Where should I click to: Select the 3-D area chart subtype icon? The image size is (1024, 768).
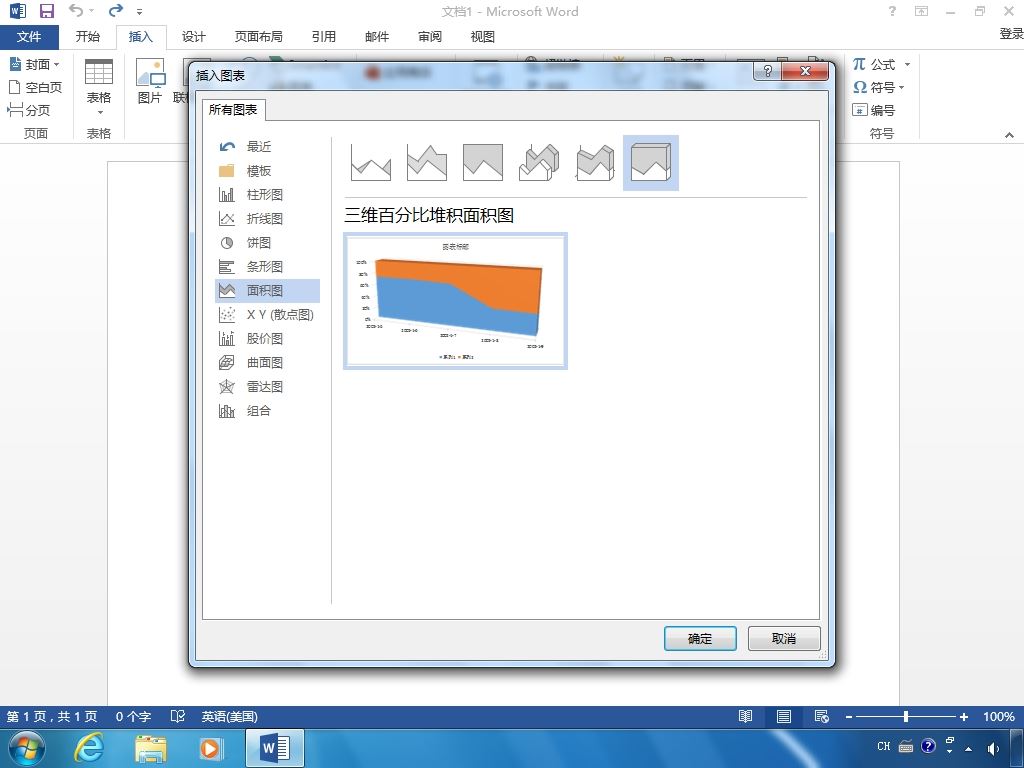pos(539,163)
